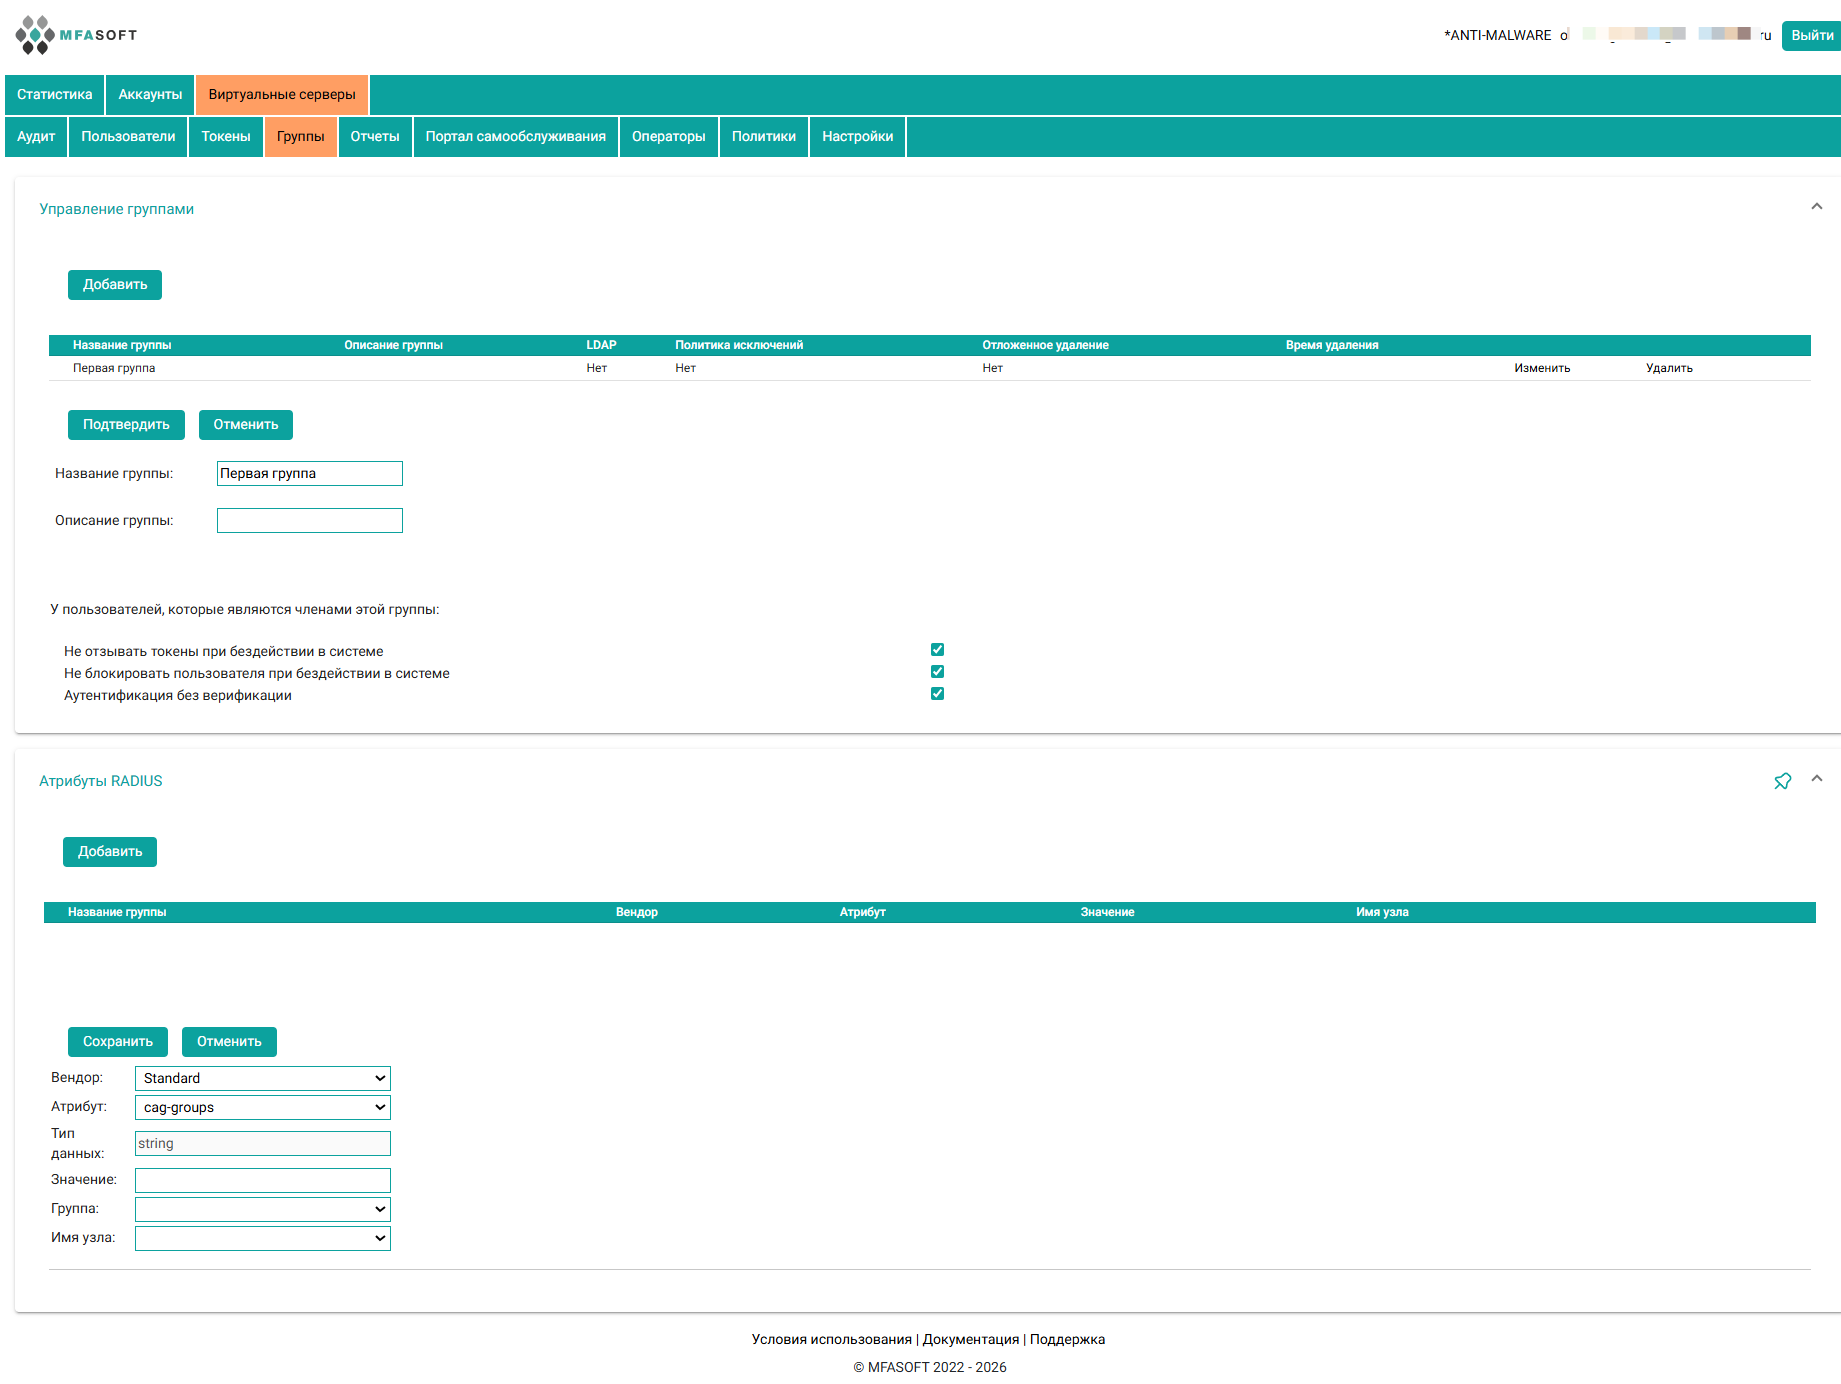Open the Имя узла dropdown
This screenshot has width=1841, height=1384.
point(263,1238)
